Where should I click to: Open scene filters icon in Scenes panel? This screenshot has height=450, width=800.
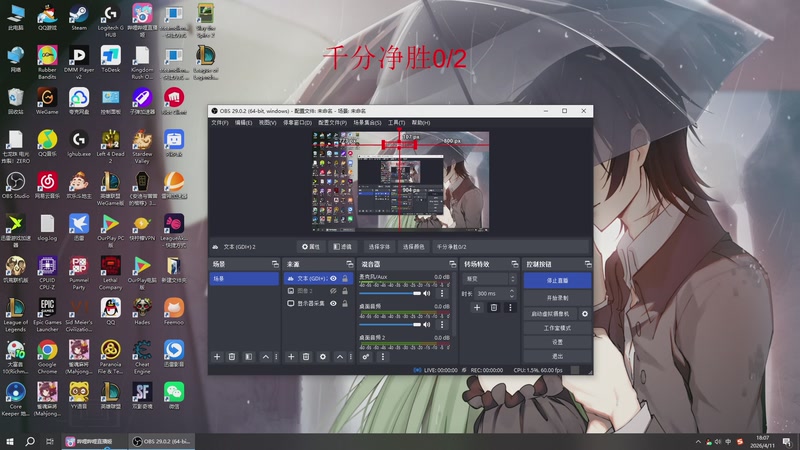tap(248, 357)
